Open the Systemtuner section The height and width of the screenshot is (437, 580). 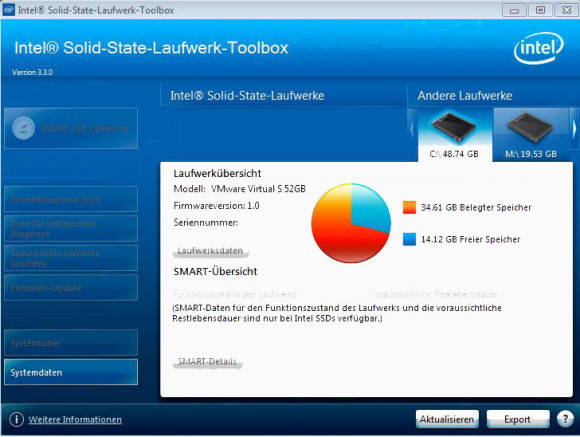(71, 343)
